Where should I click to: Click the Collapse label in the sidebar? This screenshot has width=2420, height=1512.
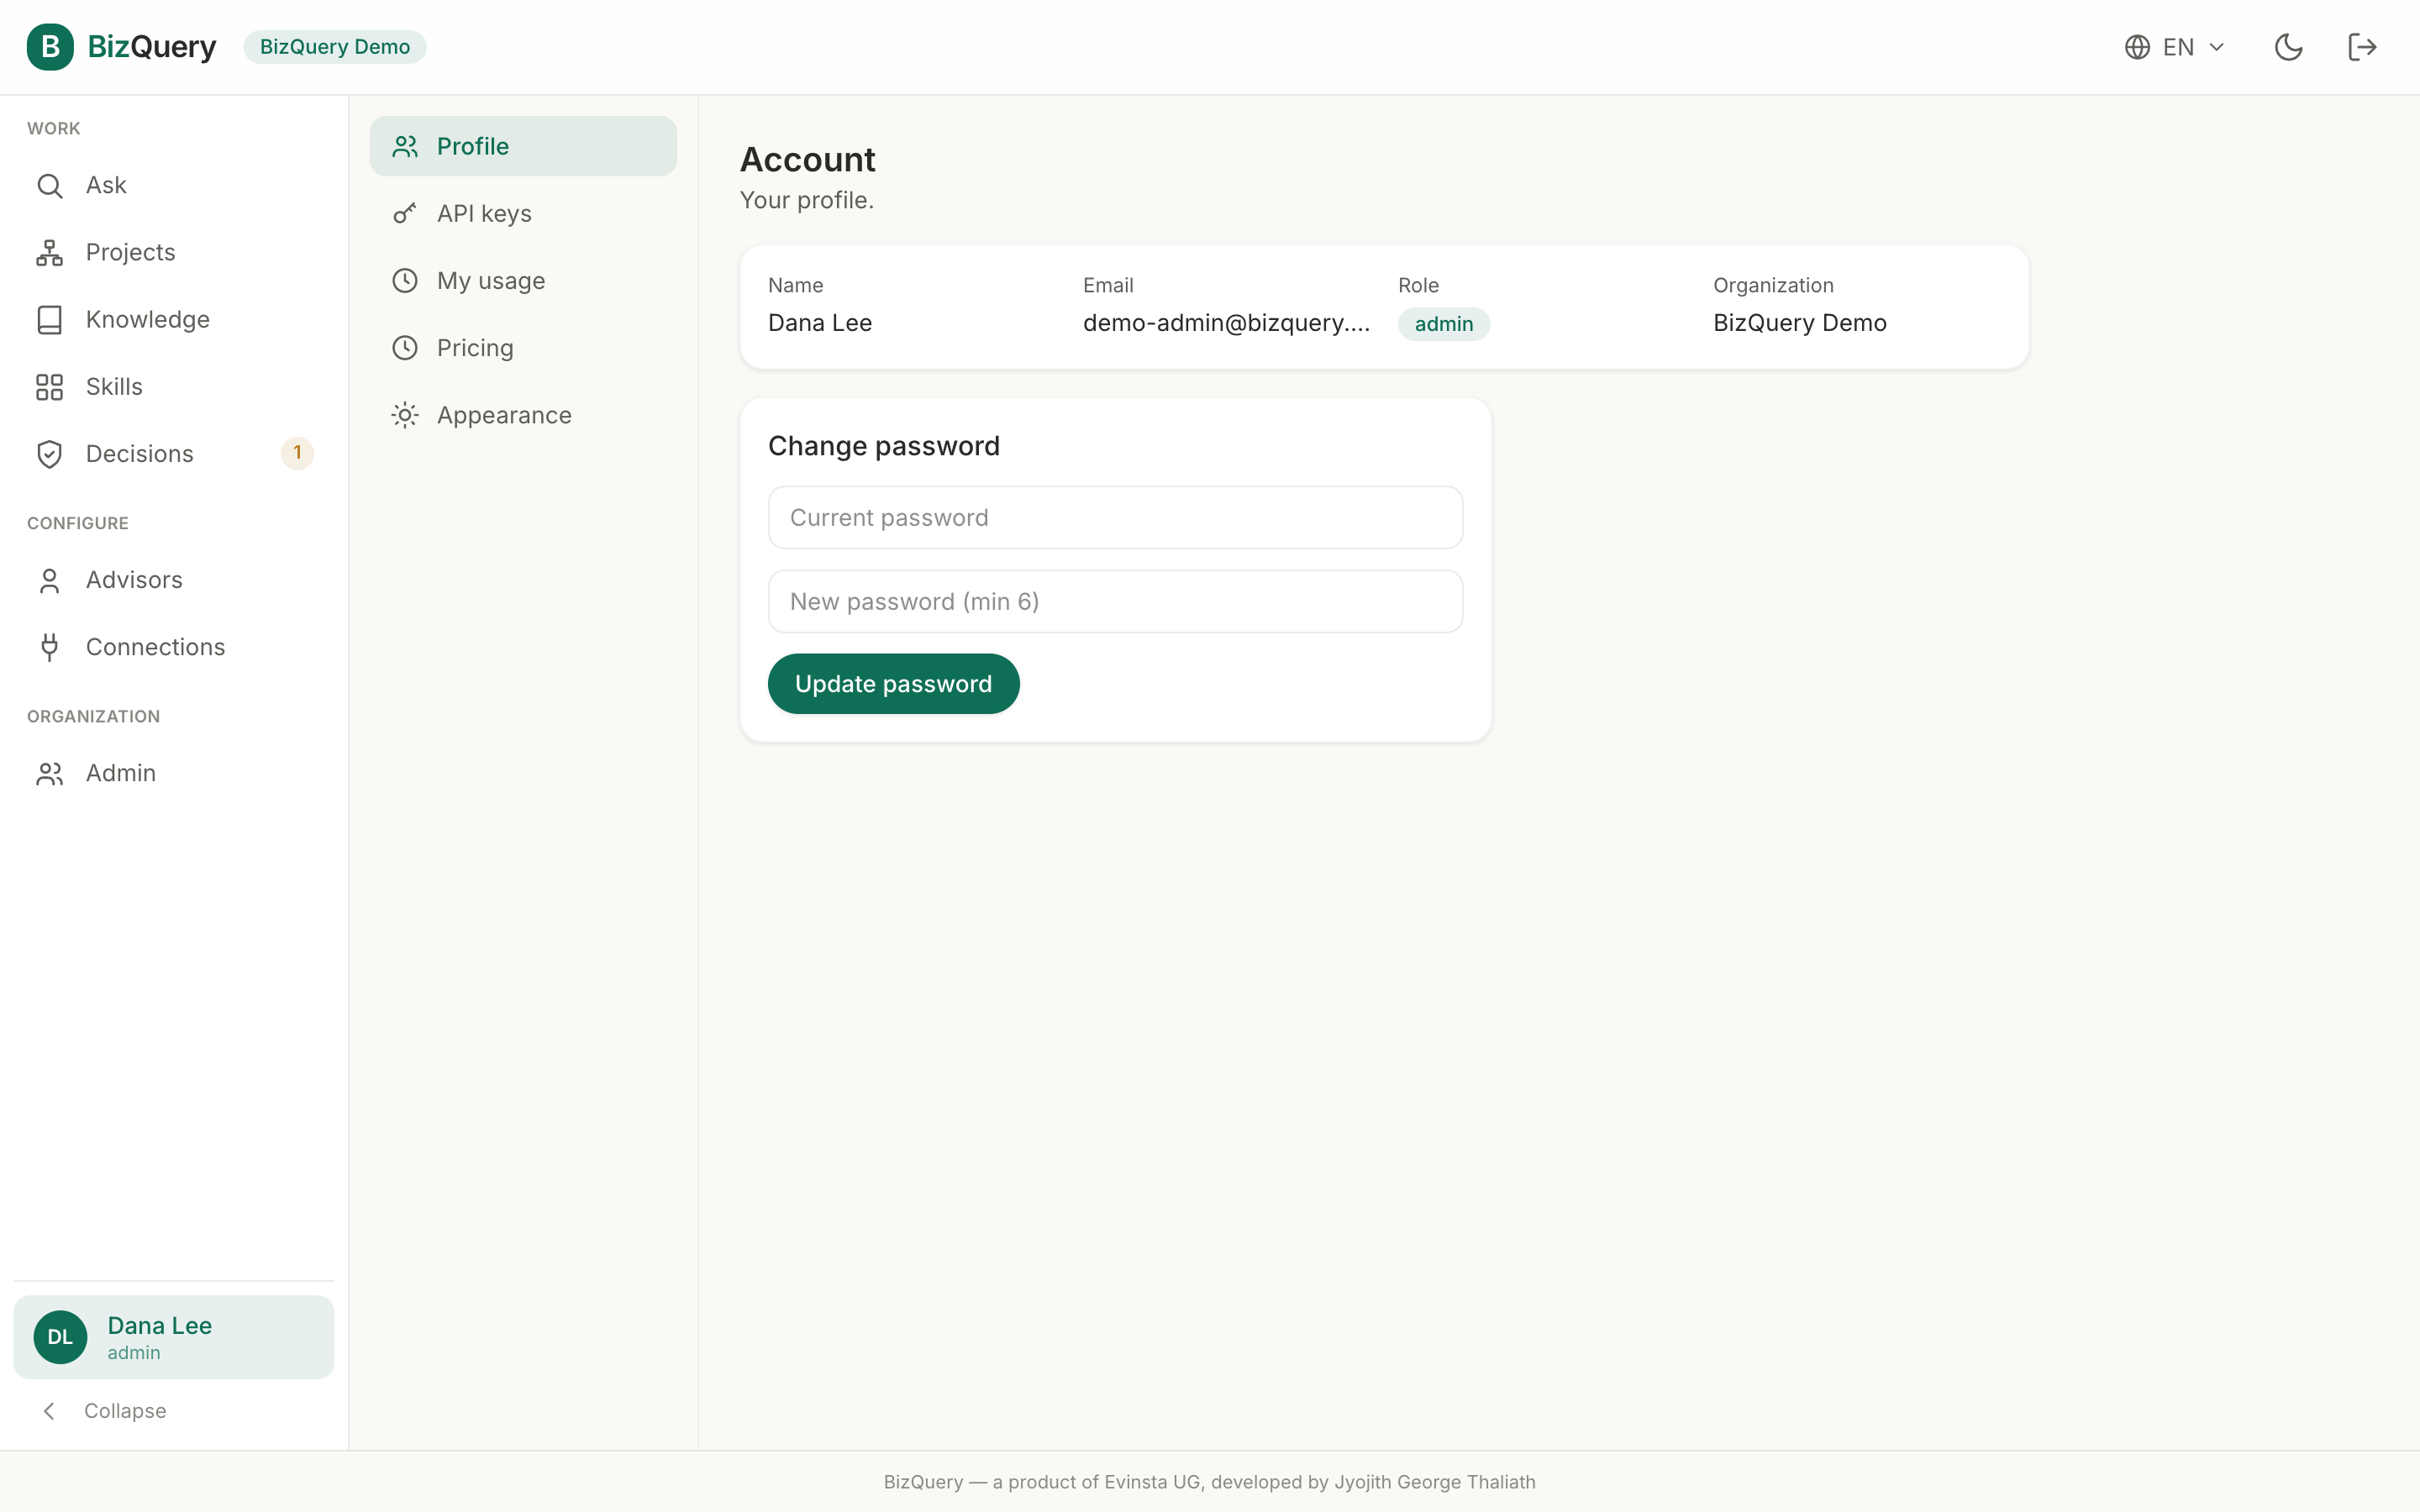tap(125, 1411)
